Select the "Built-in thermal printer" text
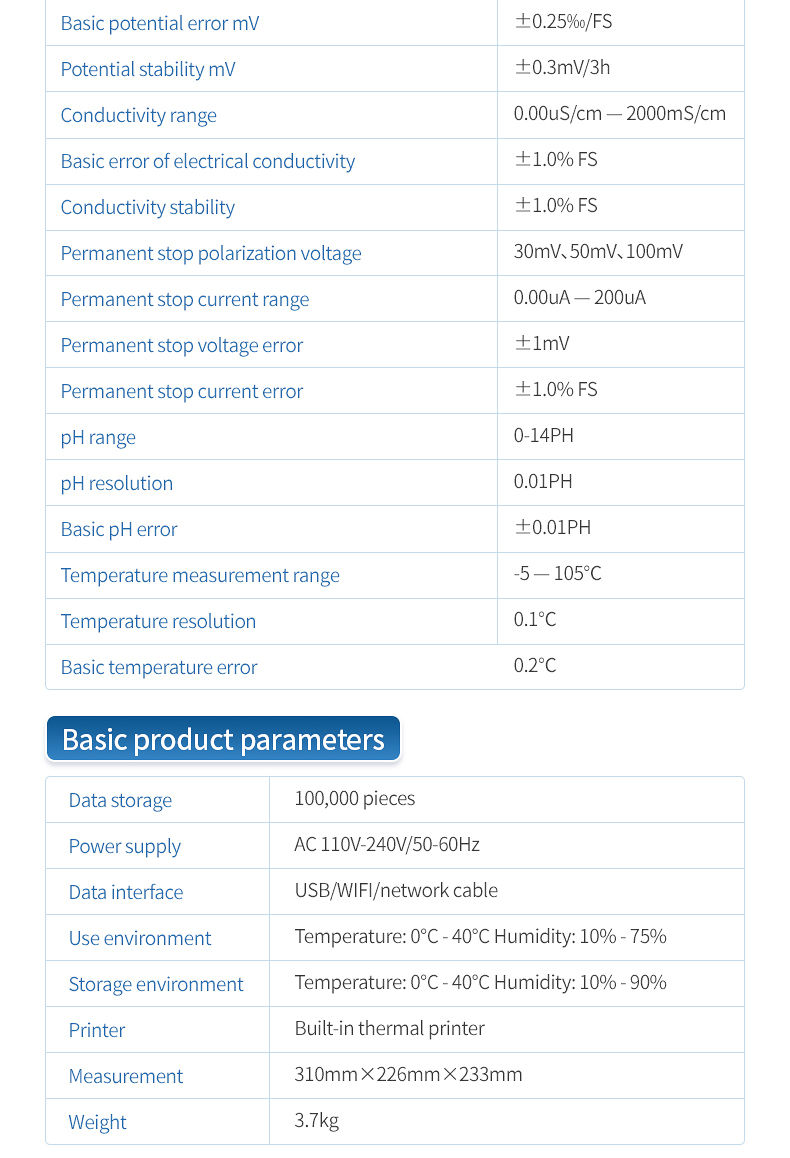The image size is (790, 1158). point(390,1028)
